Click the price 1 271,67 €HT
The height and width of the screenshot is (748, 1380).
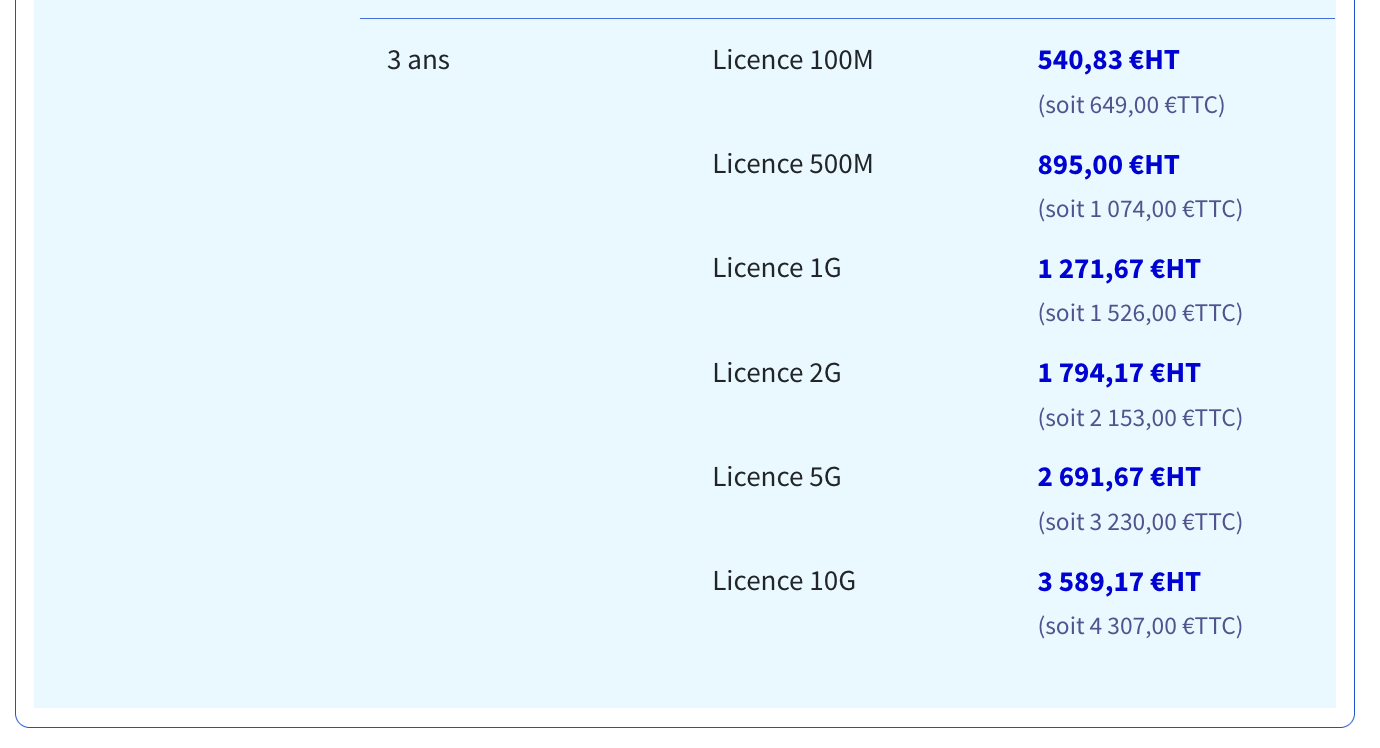pos(1119,269)
